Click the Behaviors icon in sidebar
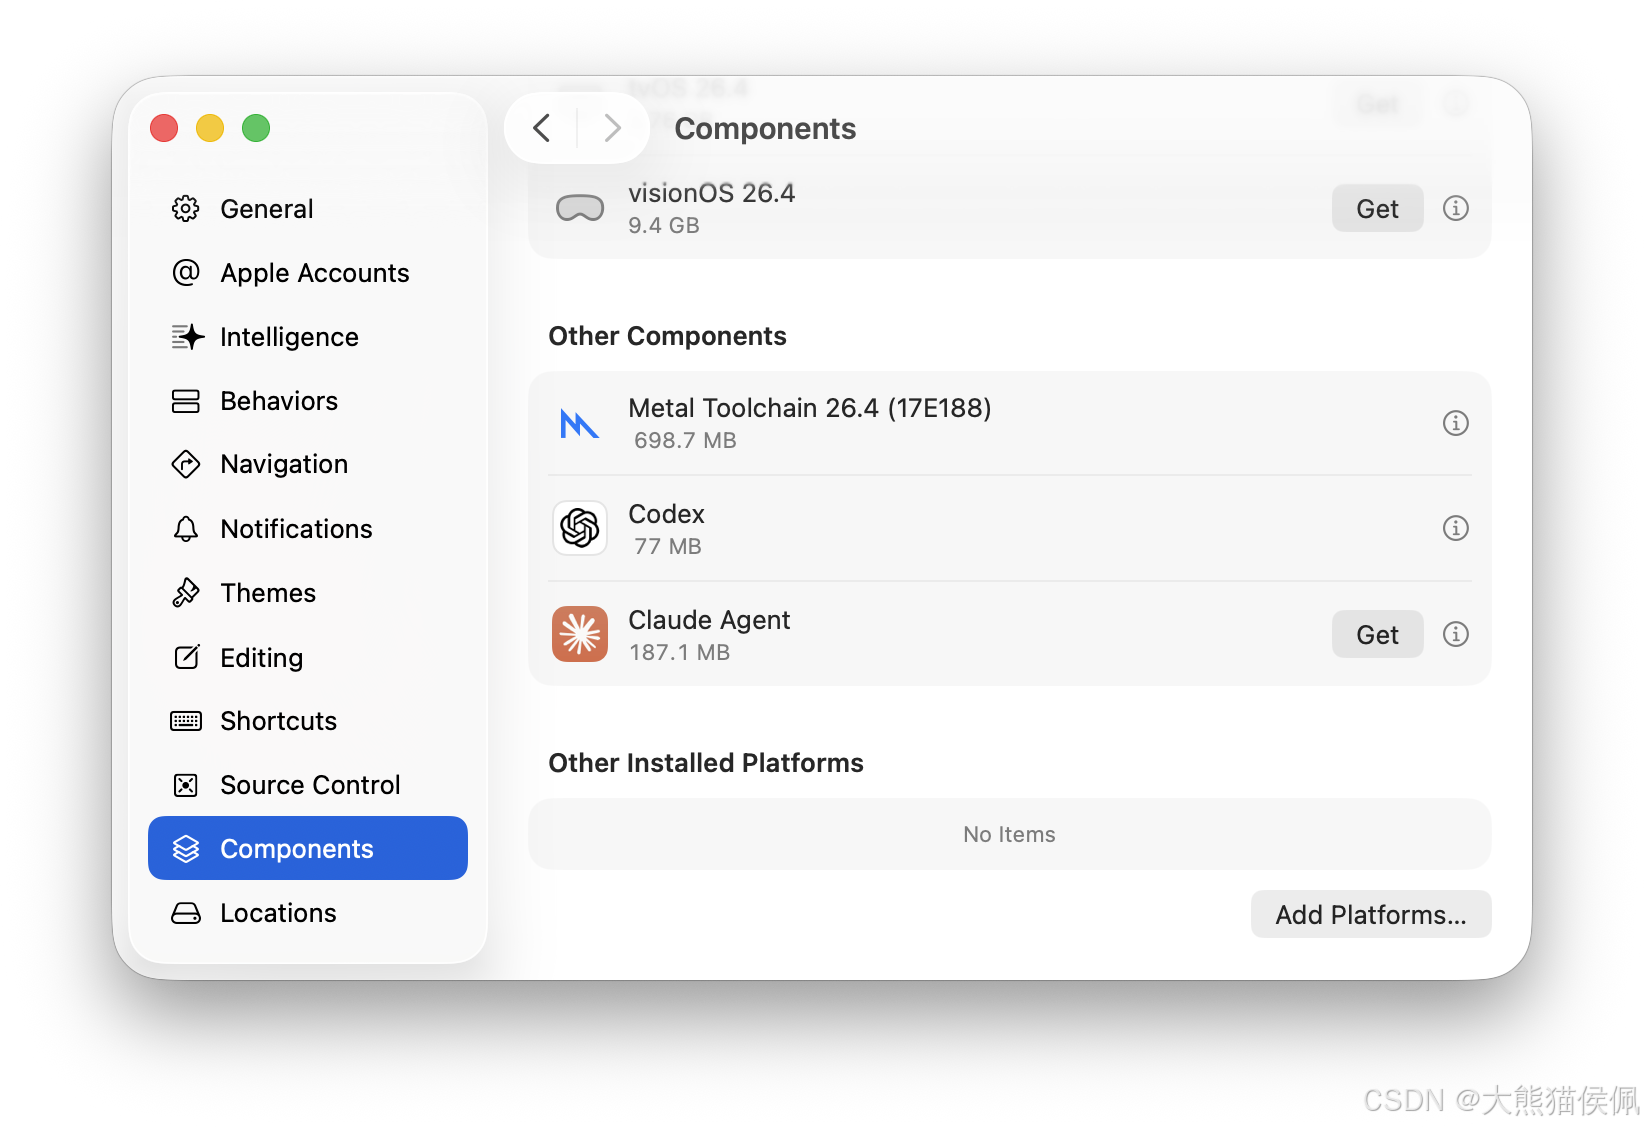The height and width of the screenshot is (1128, 1644). point(186,401)
